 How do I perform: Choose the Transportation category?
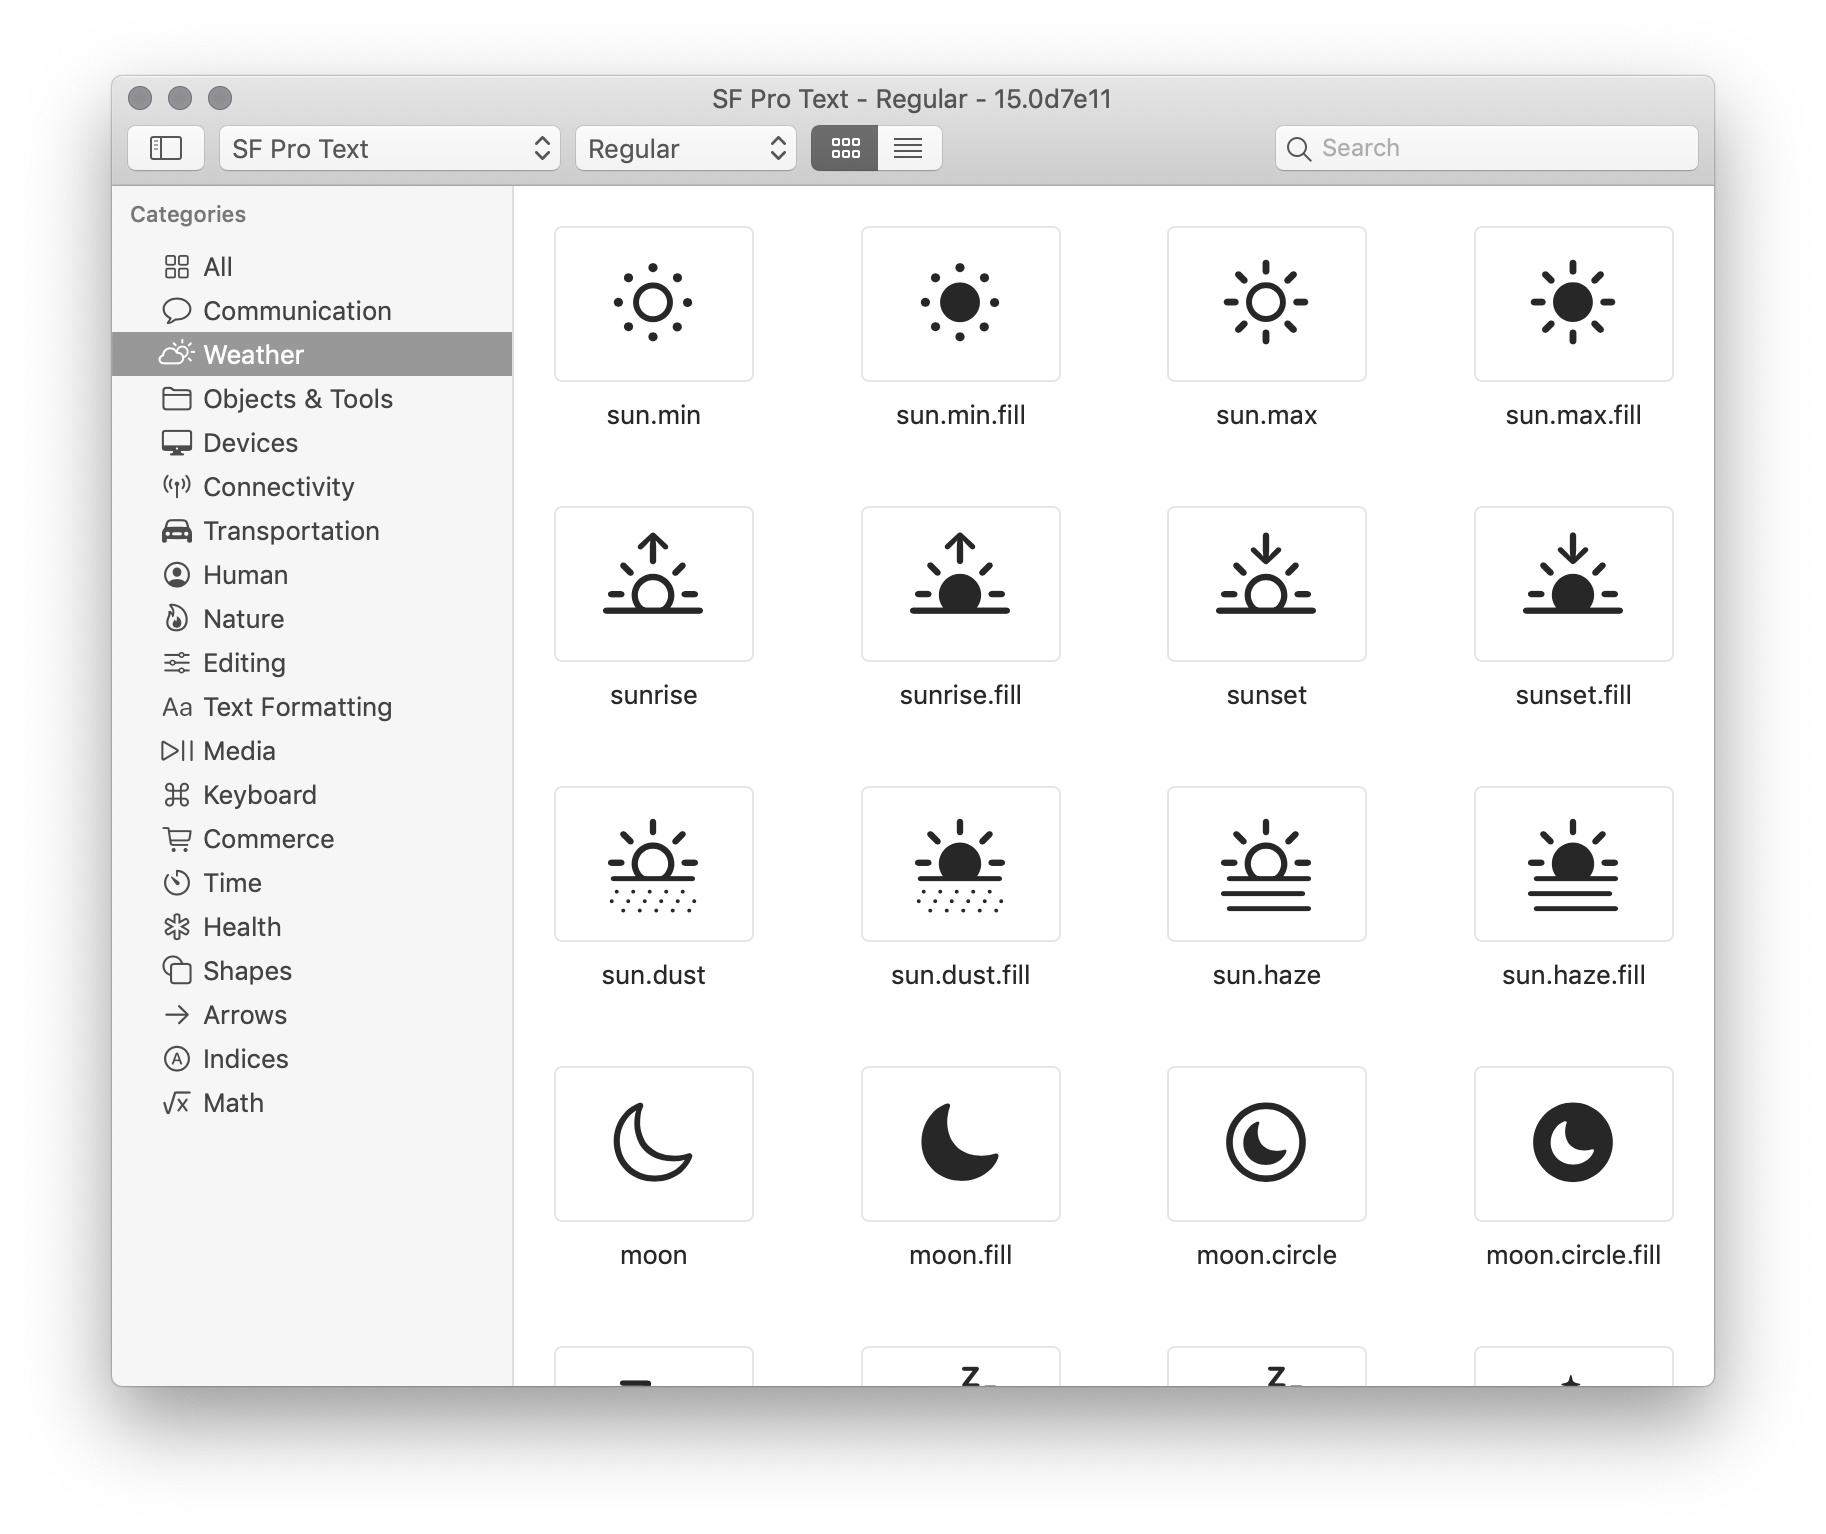(312, 531)
